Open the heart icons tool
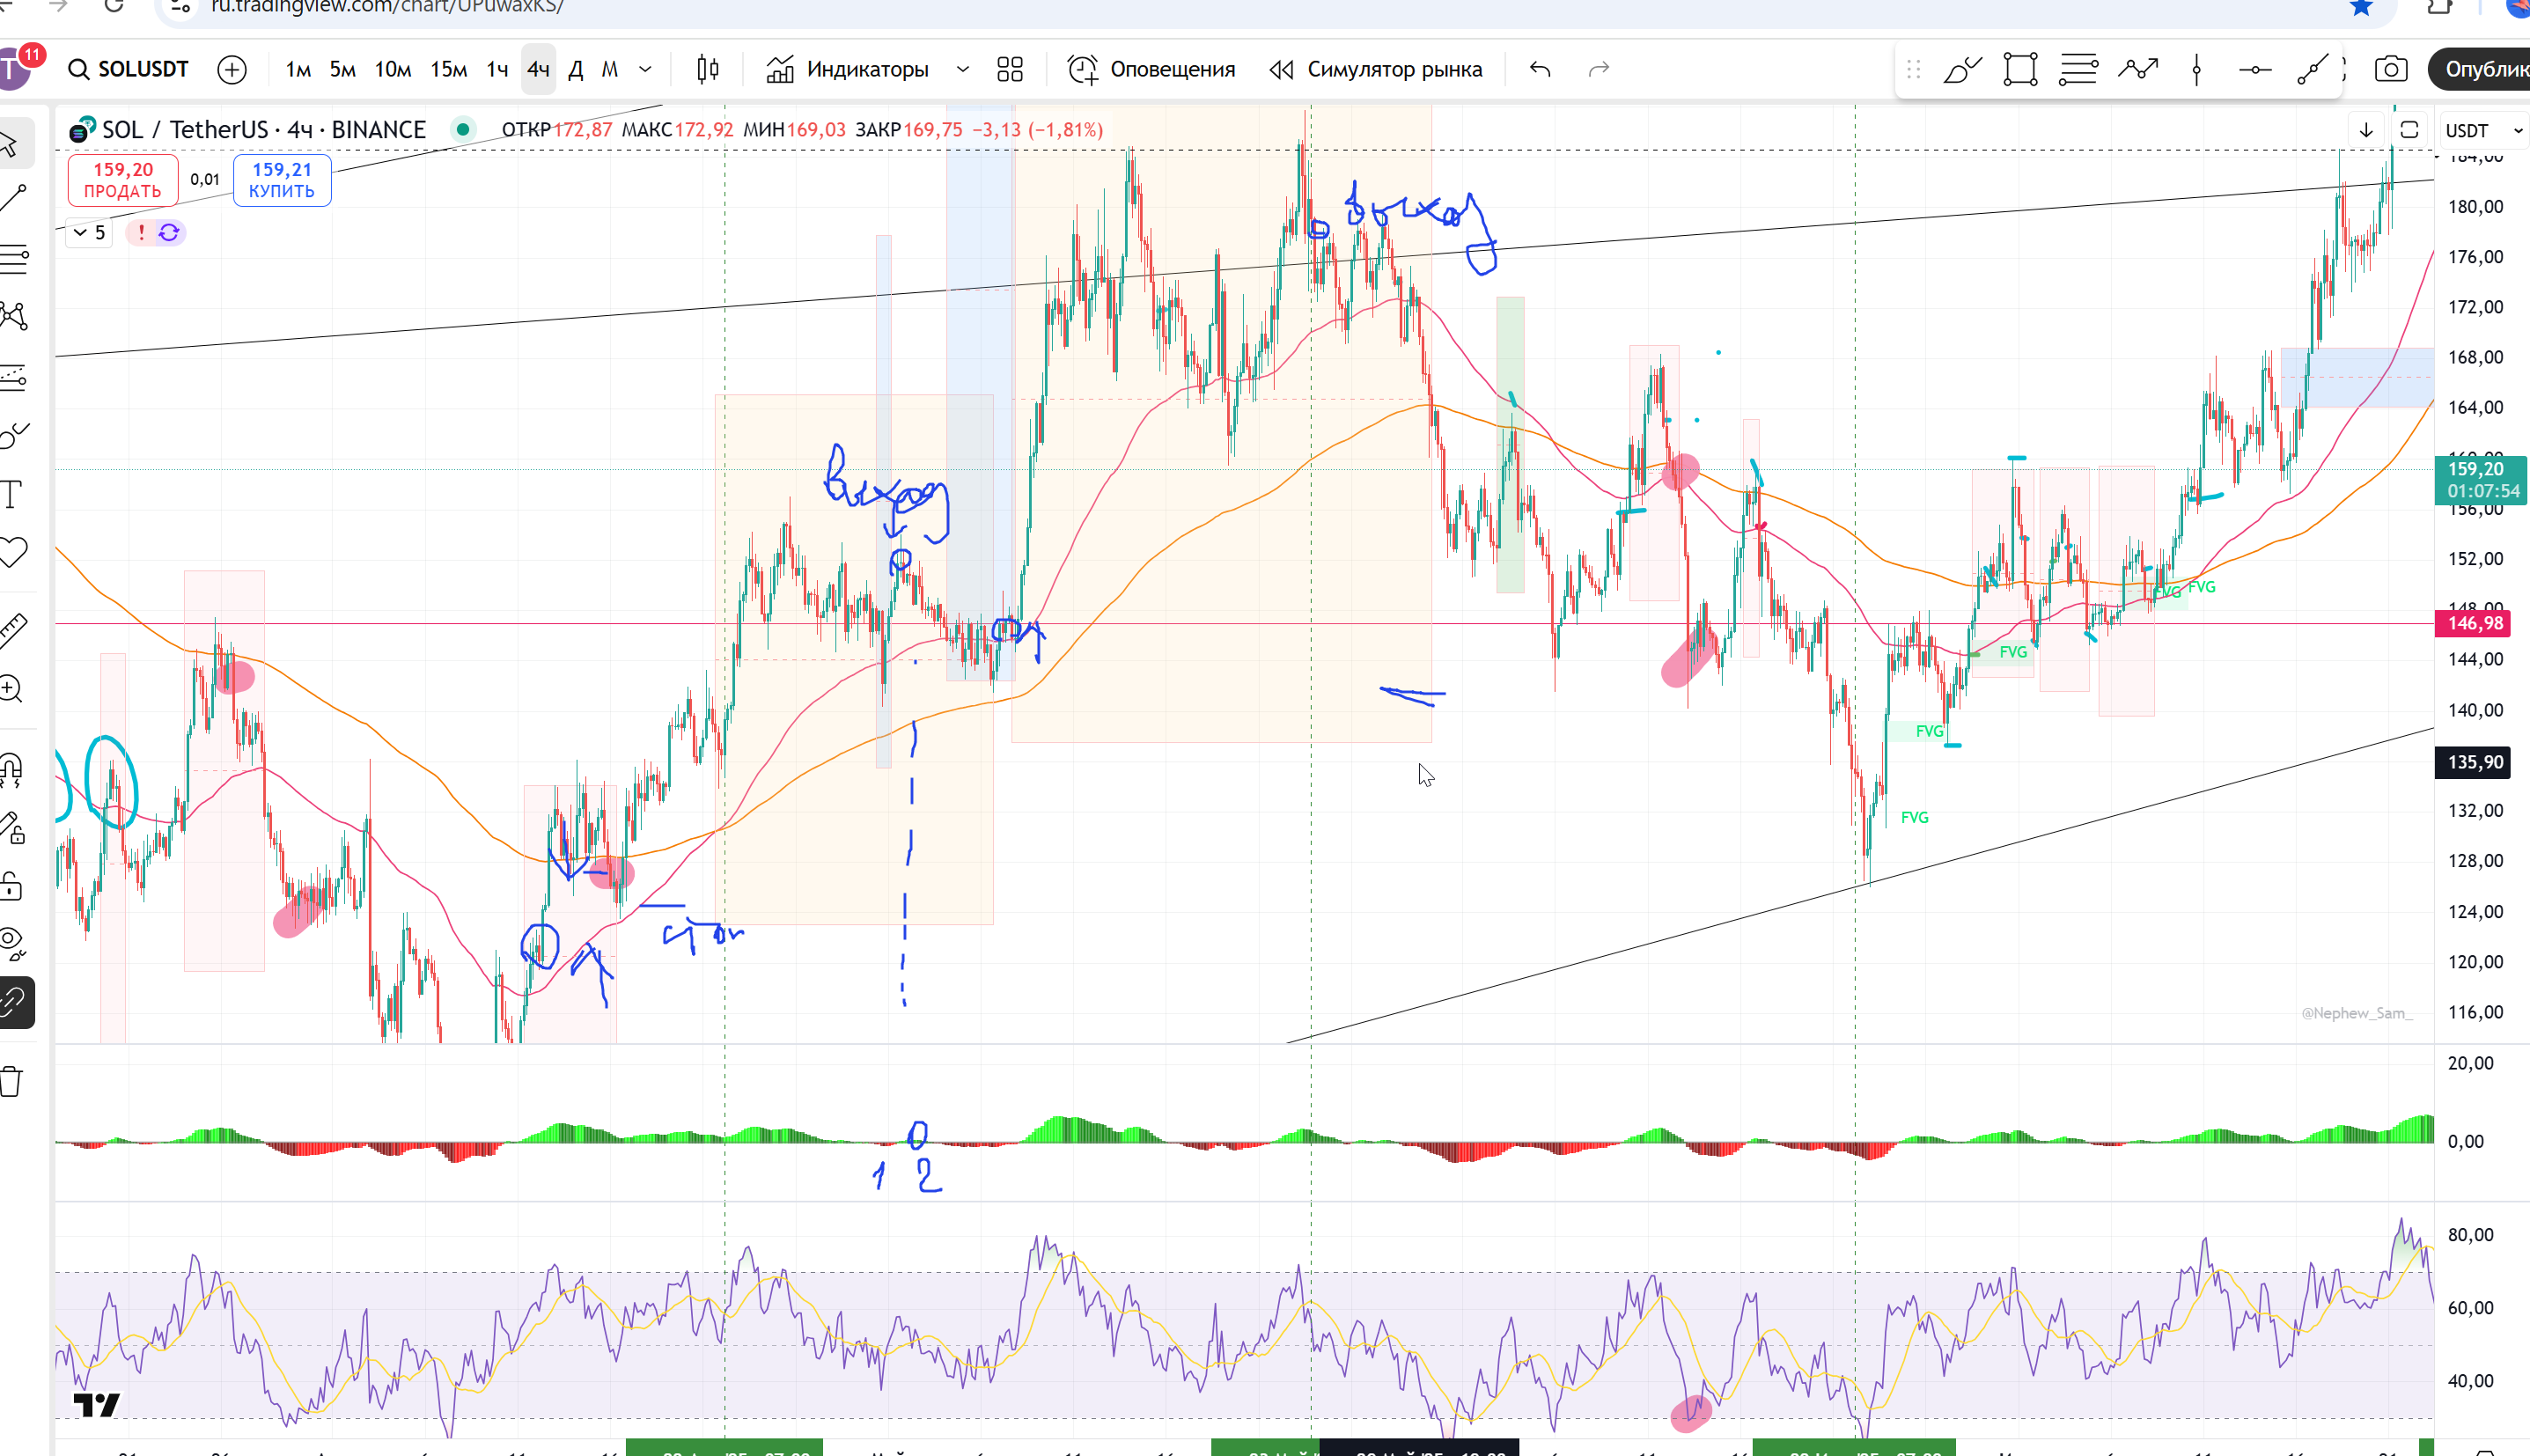2530x1456 pixels. 12,552
